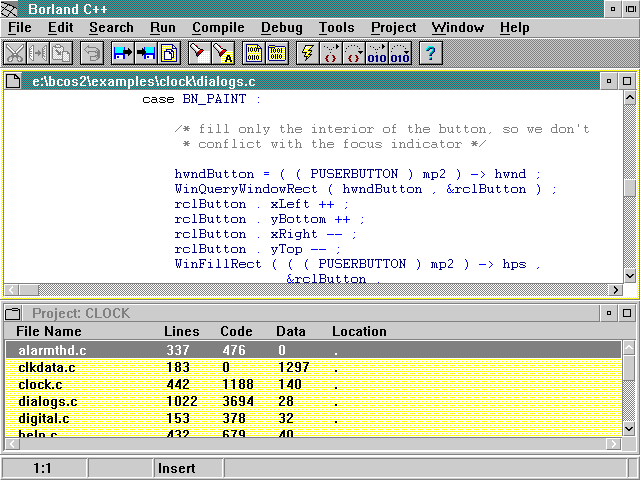The height and width of the screenshot is (480, 640).
Task: Click the 1:1 cursor position status field
Action: click(44, 468)
